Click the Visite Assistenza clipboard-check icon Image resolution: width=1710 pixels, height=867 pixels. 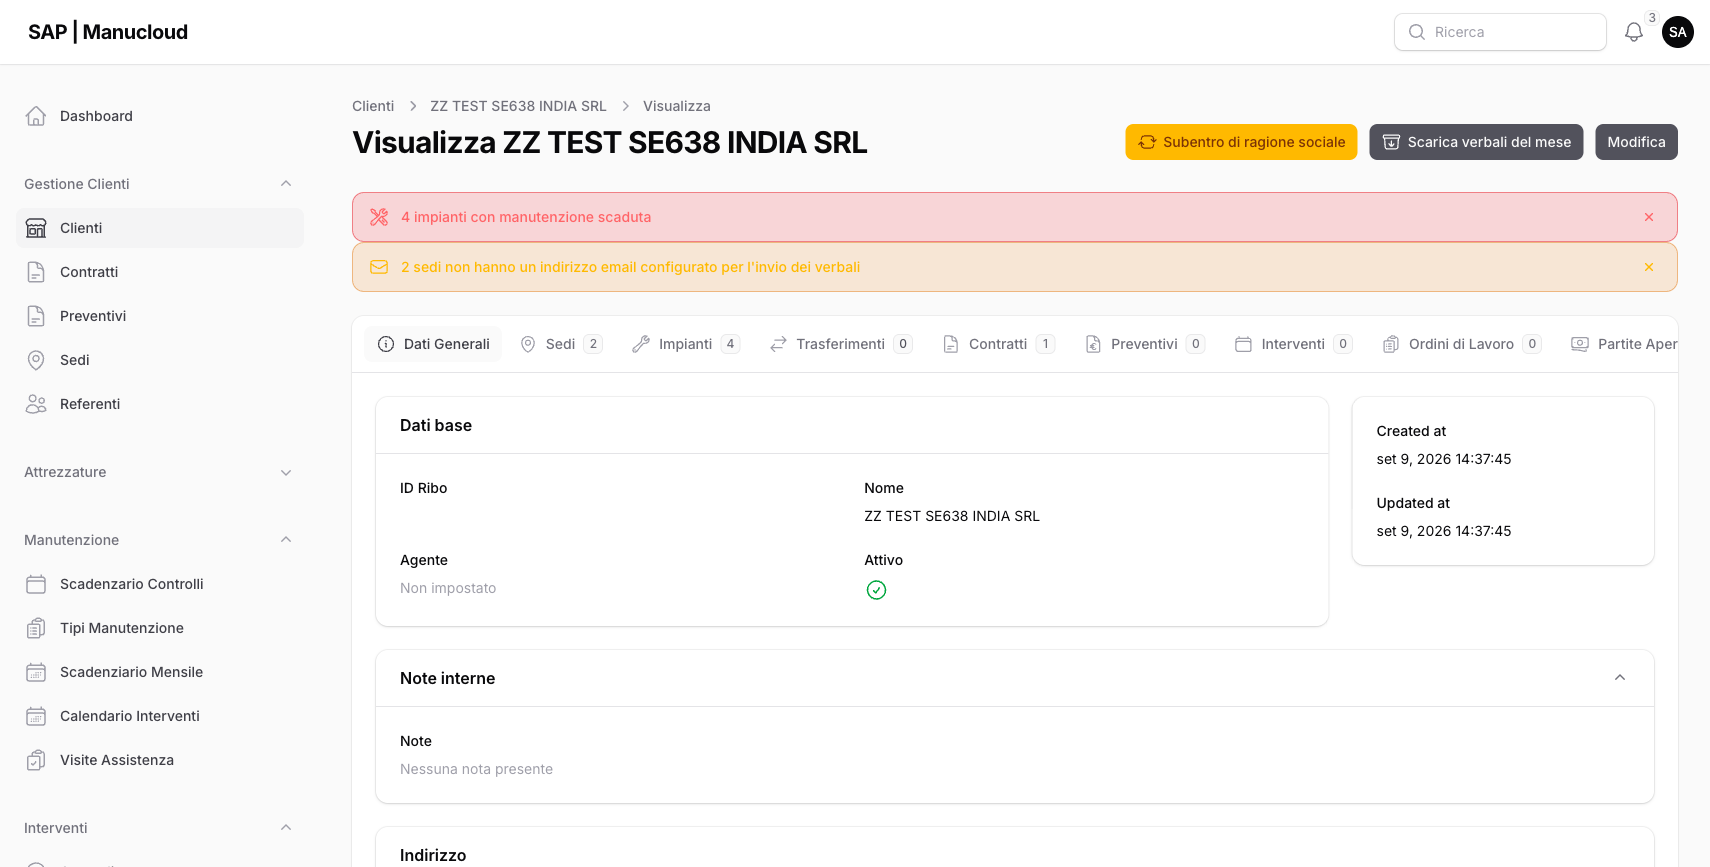(36, 760)
